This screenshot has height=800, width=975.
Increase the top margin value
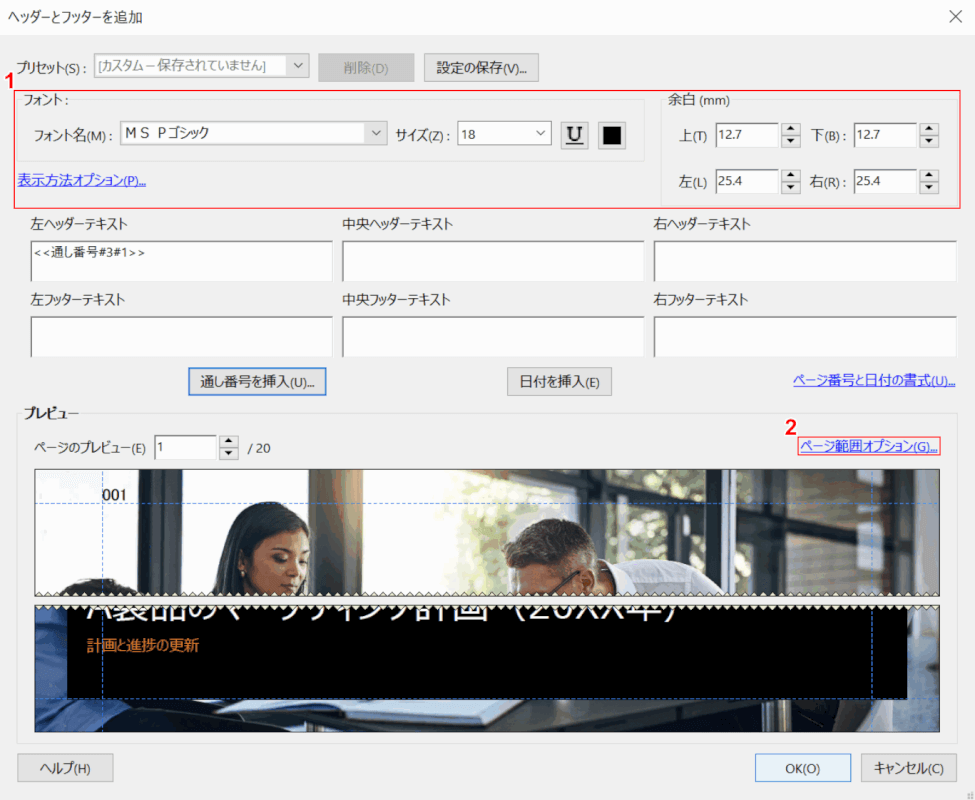pyautogui.click(x=791, y=129)
